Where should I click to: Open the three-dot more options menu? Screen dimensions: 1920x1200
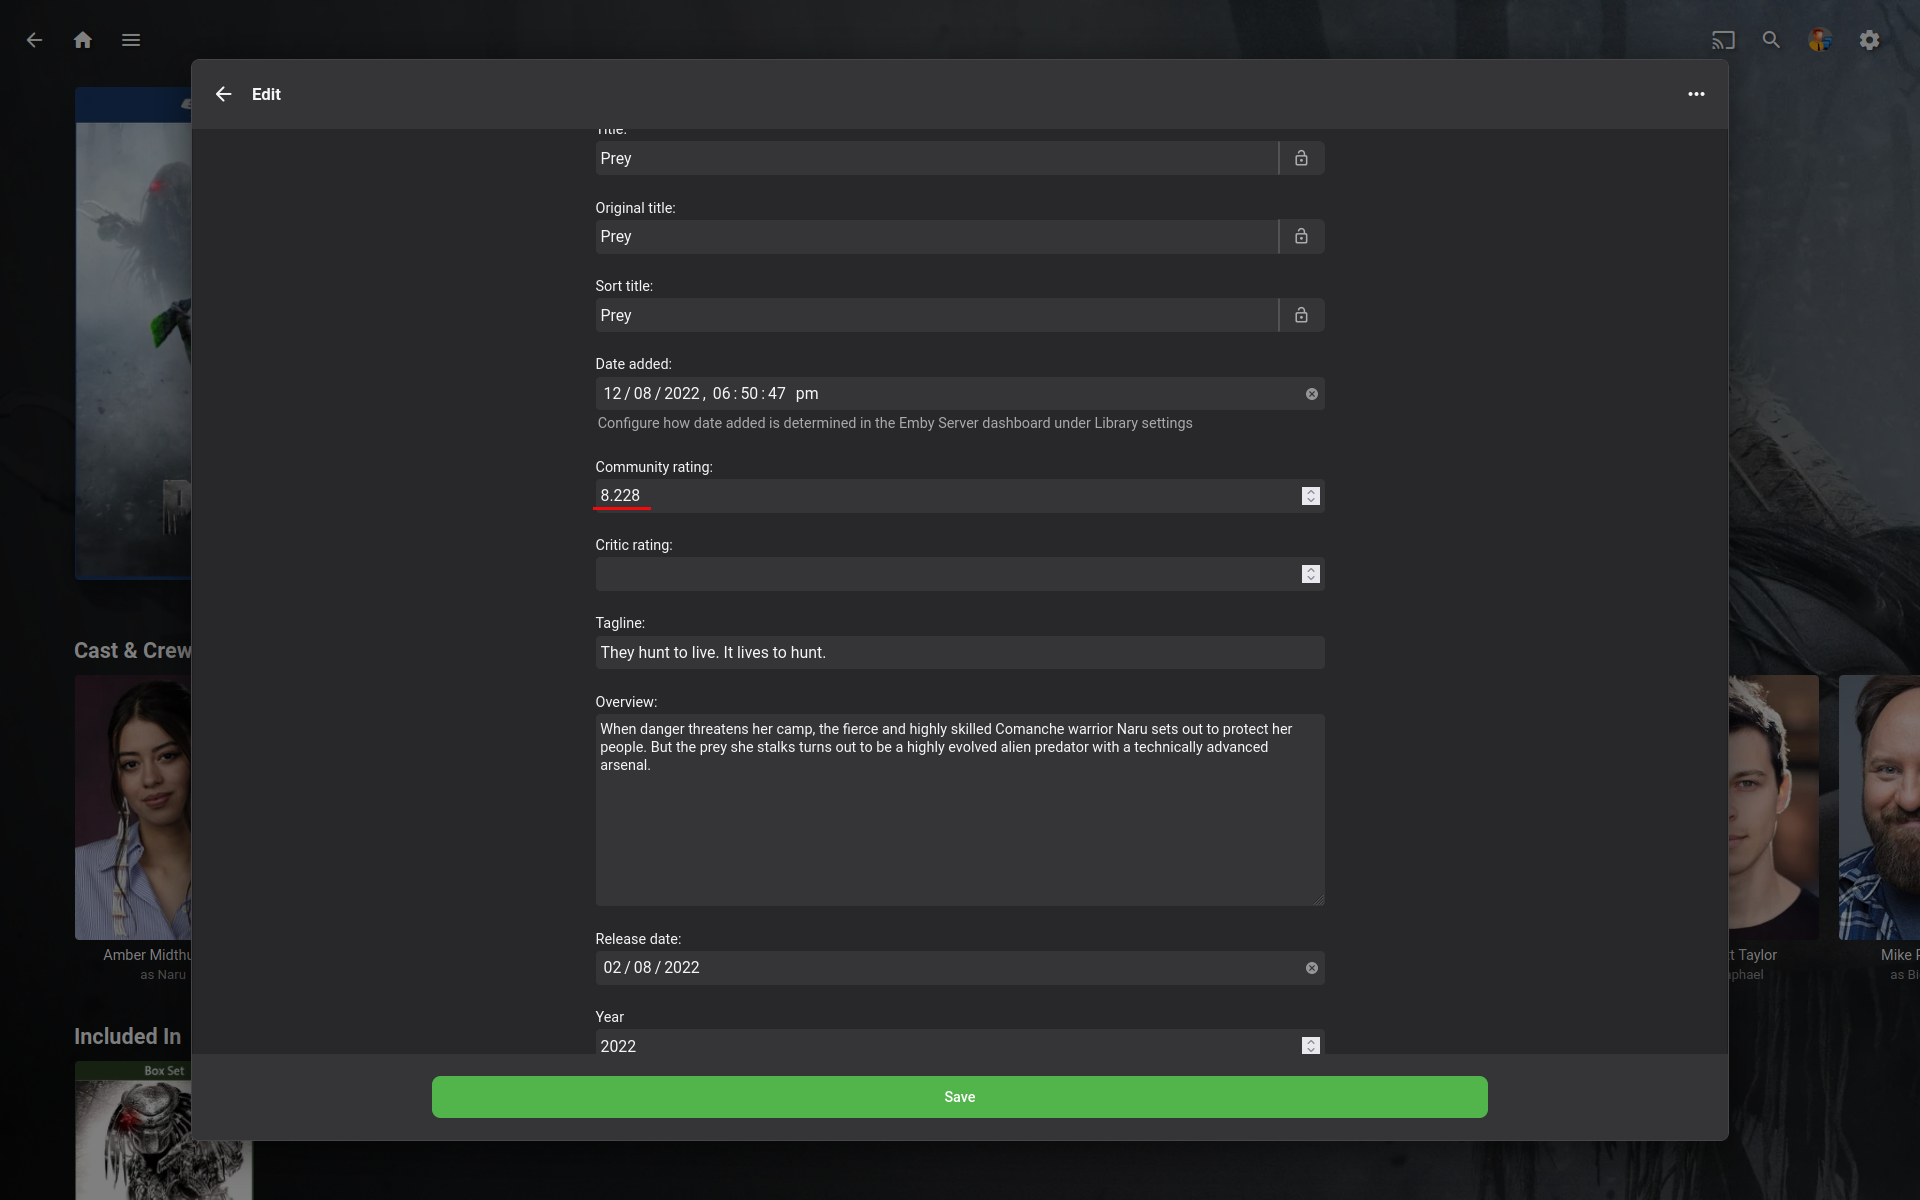pyautogui.click(x=1696, y=94)
